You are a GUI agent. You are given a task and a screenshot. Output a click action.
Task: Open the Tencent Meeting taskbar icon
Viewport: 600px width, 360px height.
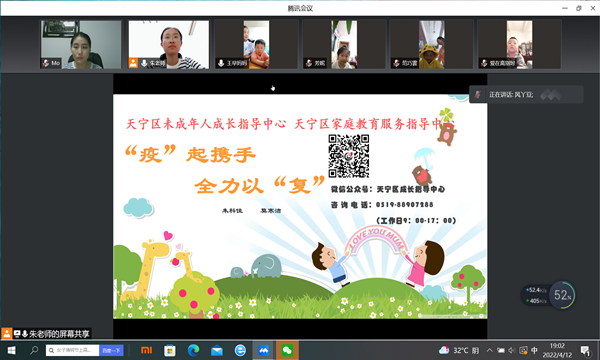263,350
